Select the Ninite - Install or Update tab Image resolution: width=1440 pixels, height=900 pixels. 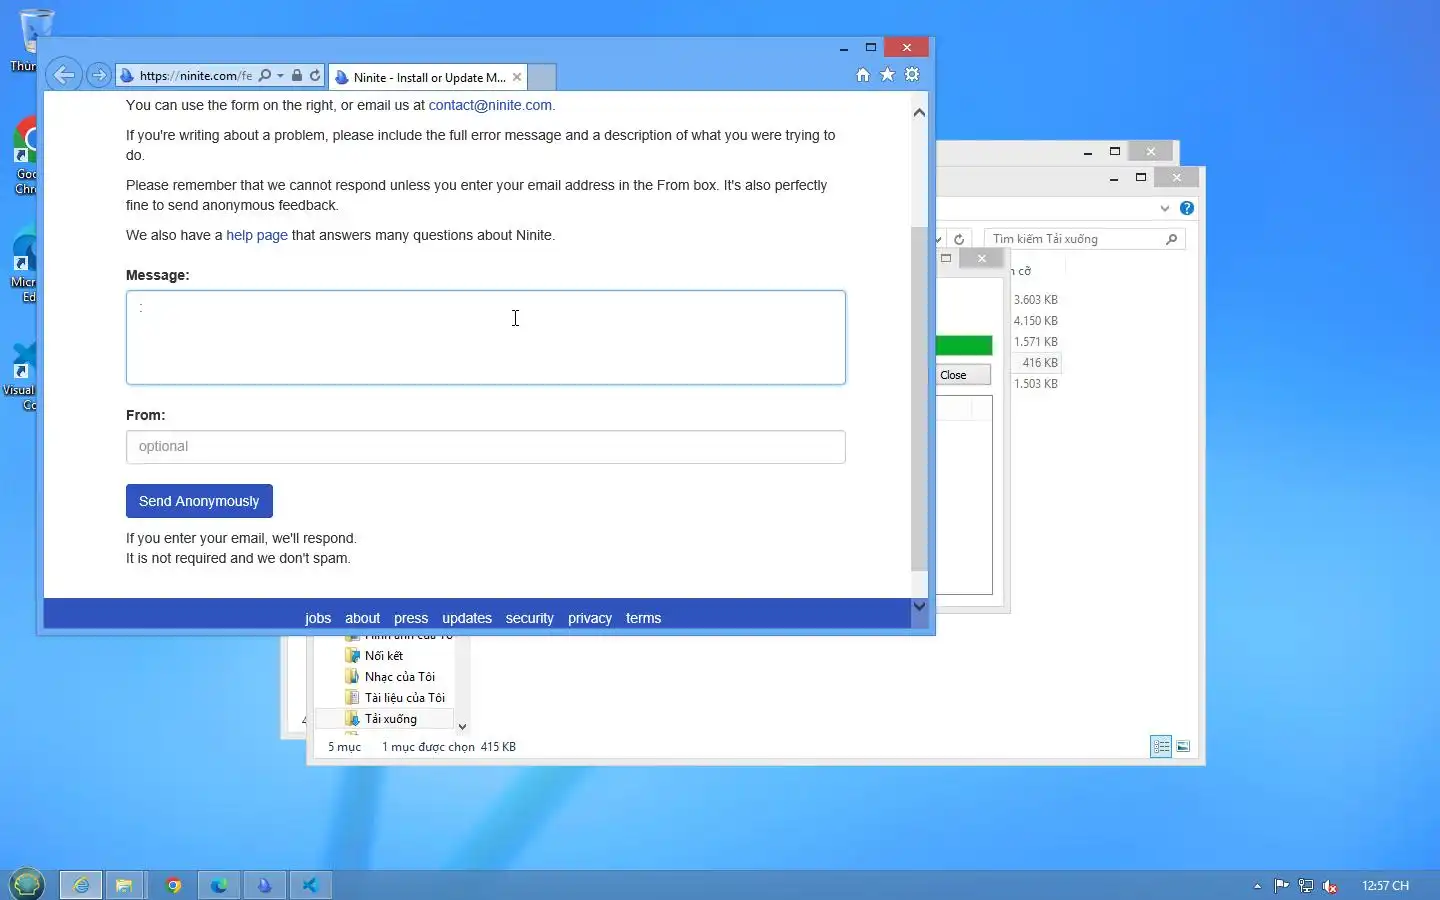428,77
